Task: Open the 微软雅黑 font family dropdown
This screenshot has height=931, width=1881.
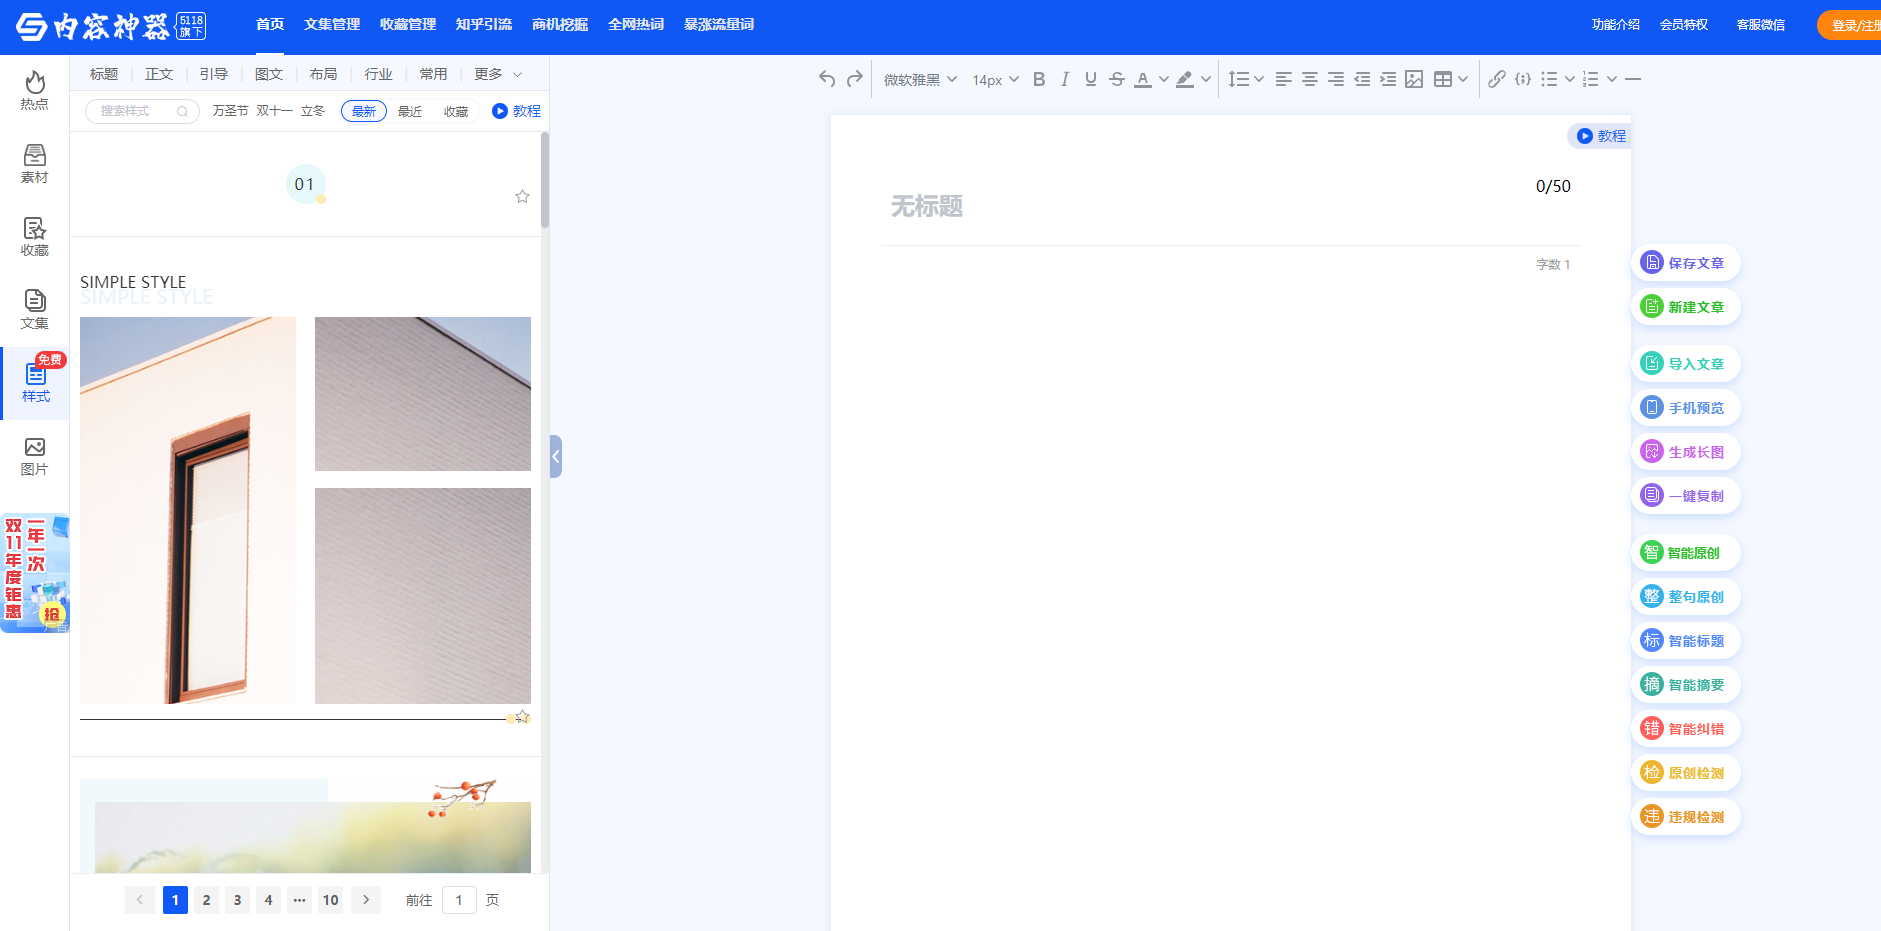Action: (x=920, y=79)
